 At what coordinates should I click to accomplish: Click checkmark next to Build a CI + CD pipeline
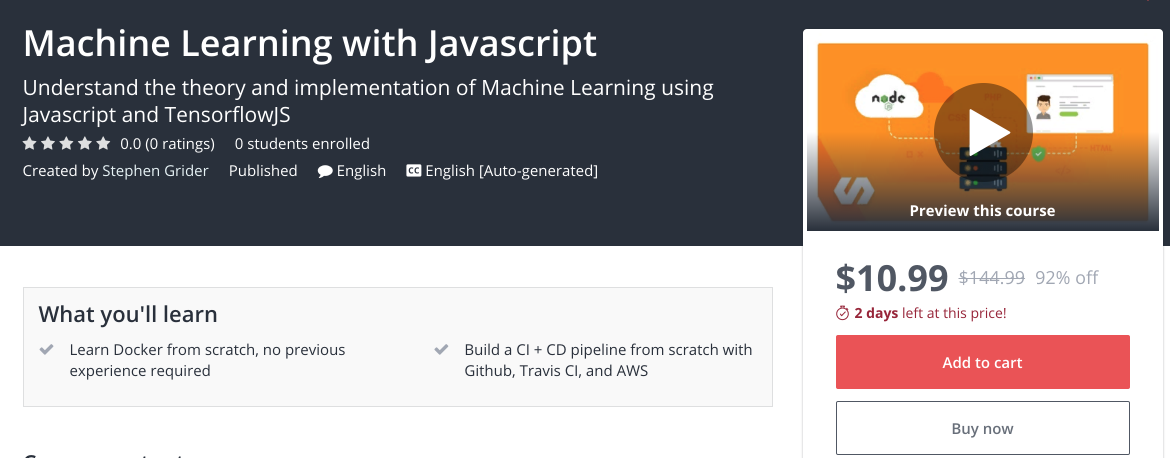coord(442,350)
